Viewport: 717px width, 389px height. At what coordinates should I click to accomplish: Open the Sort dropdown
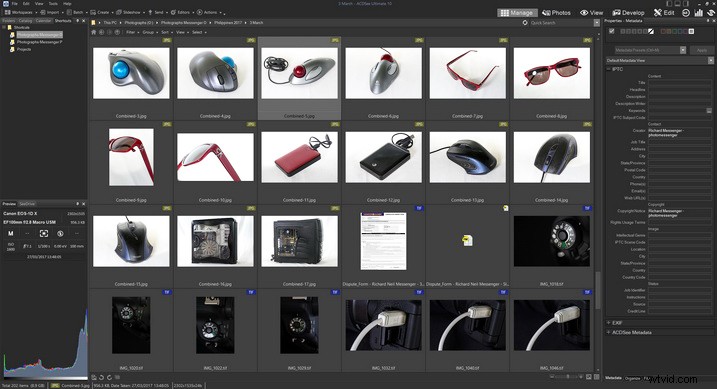[x=166, y=32]
